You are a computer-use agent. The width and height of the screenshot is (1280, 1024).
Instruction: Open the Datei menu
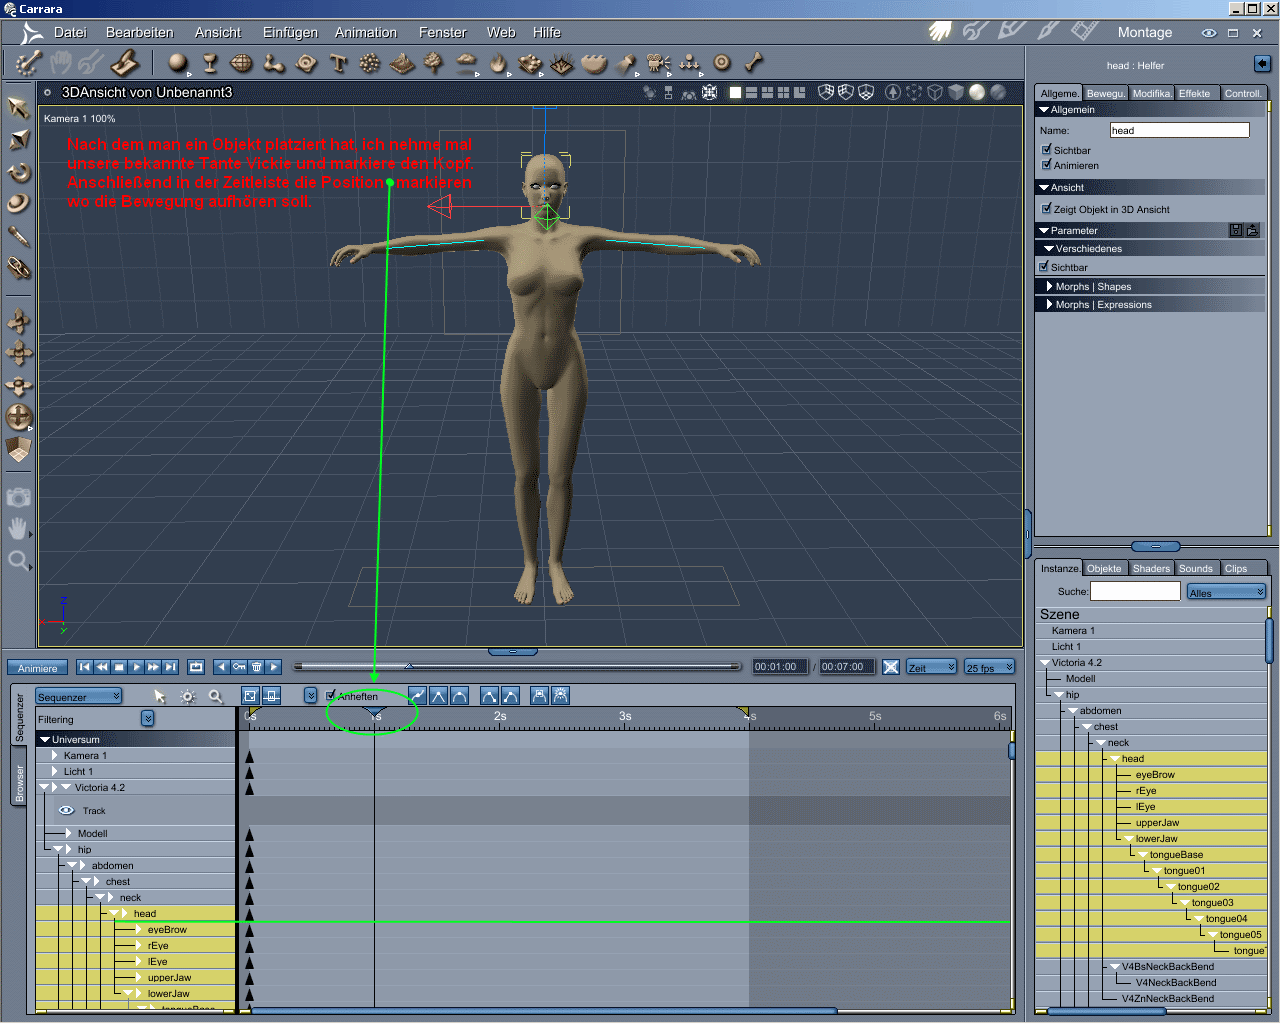[x=70, y=32]
